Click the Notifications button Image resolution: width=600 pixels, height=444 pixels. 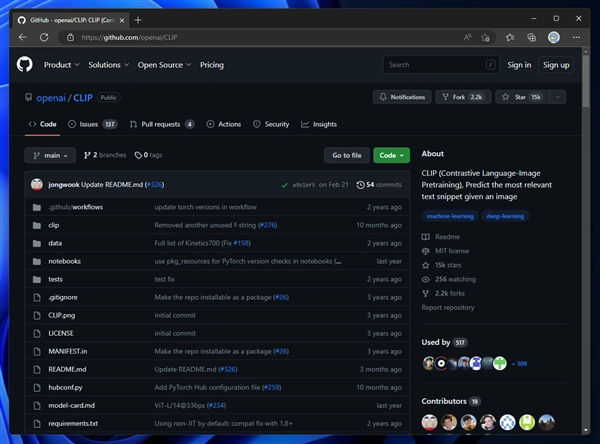coord(402,97)
